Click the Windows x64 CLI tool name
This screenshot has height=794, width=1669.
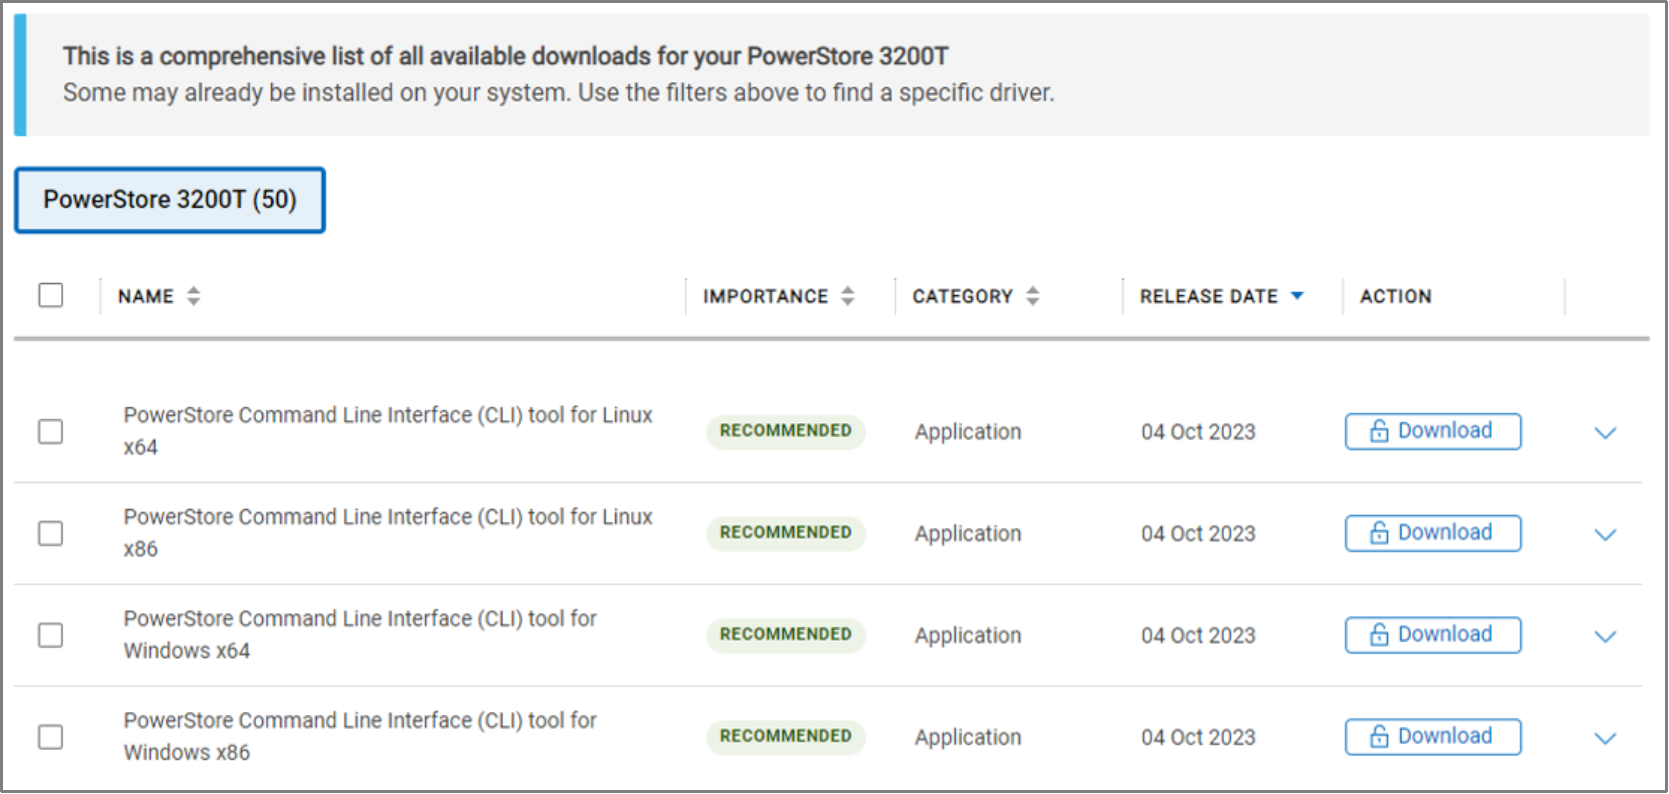pos(360,635)
